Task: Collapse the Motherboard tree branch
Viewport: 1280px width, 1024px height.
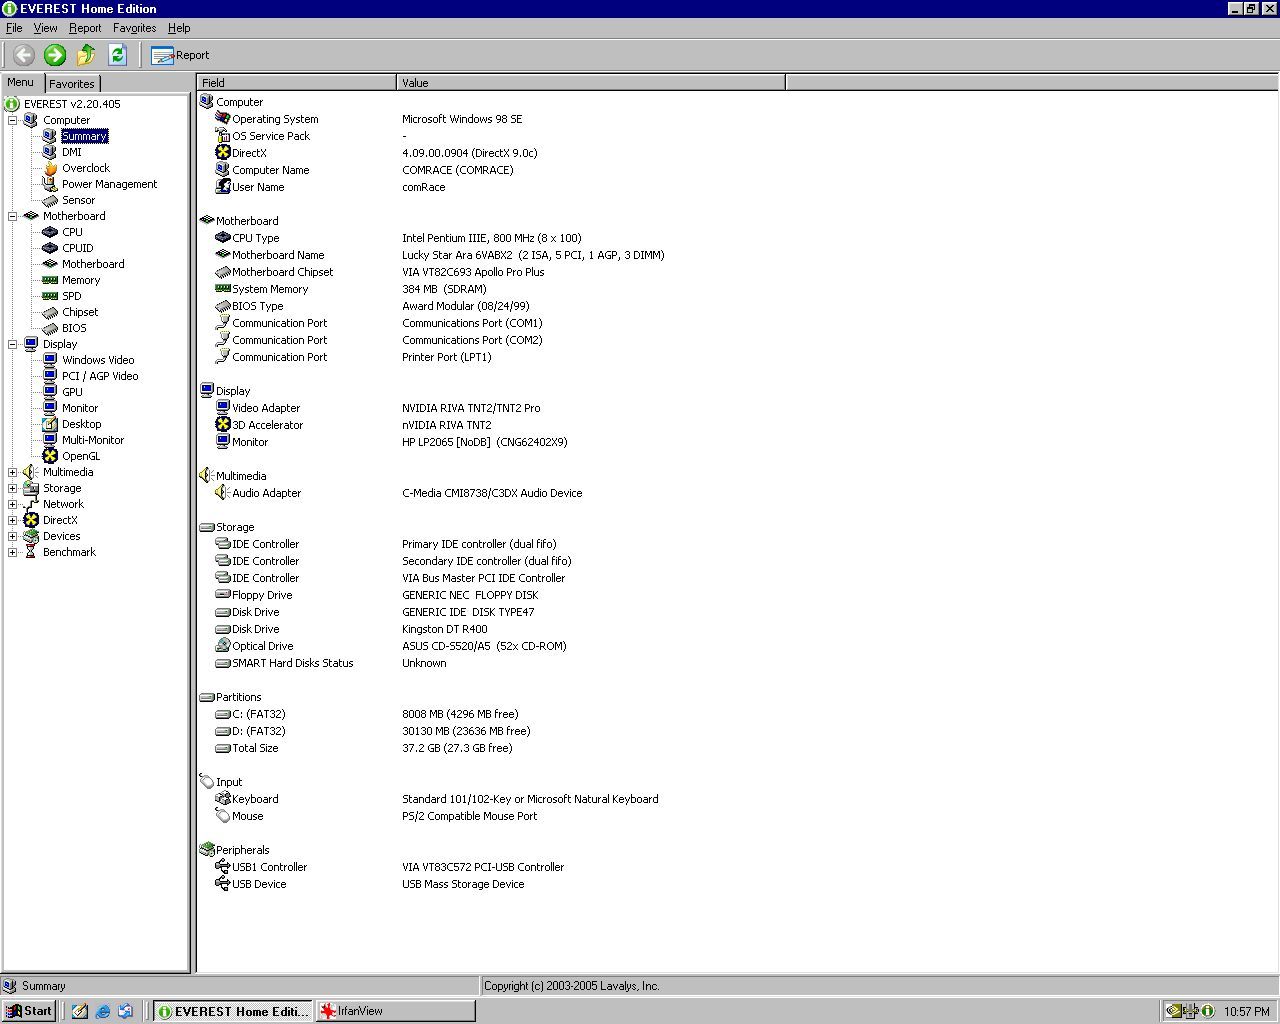Action: click(x=13, y=216)
